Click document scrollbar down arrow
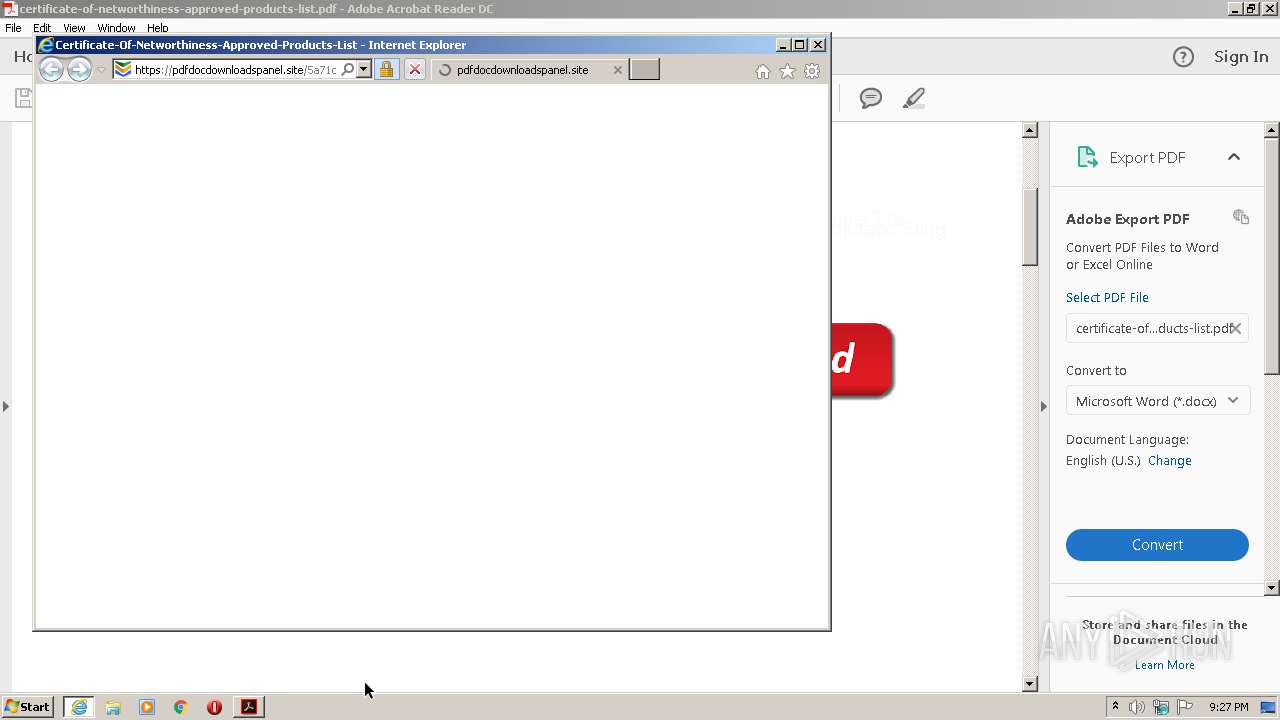Image resolution: width=1280 pixels, height=720 pixels. (1030, 684)
